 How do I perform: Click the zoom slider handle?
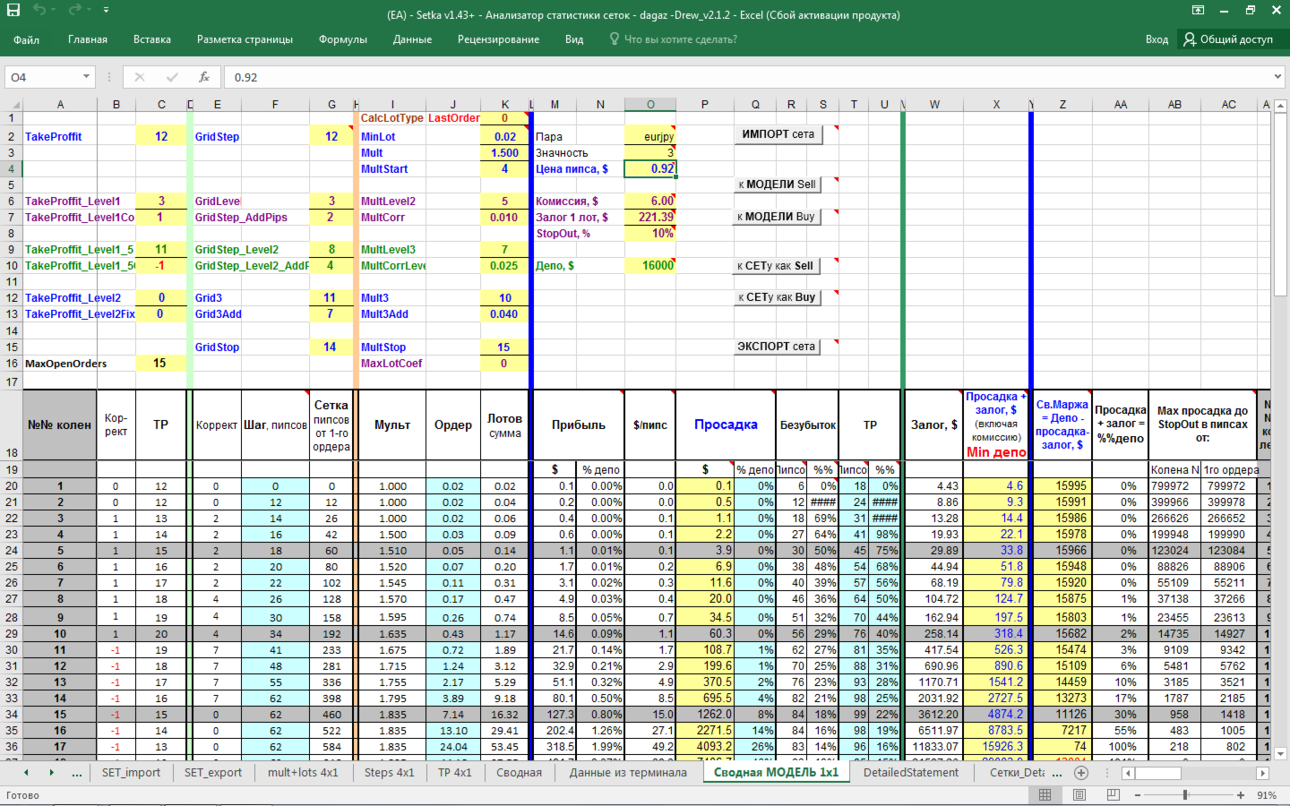click(1185, 795)
